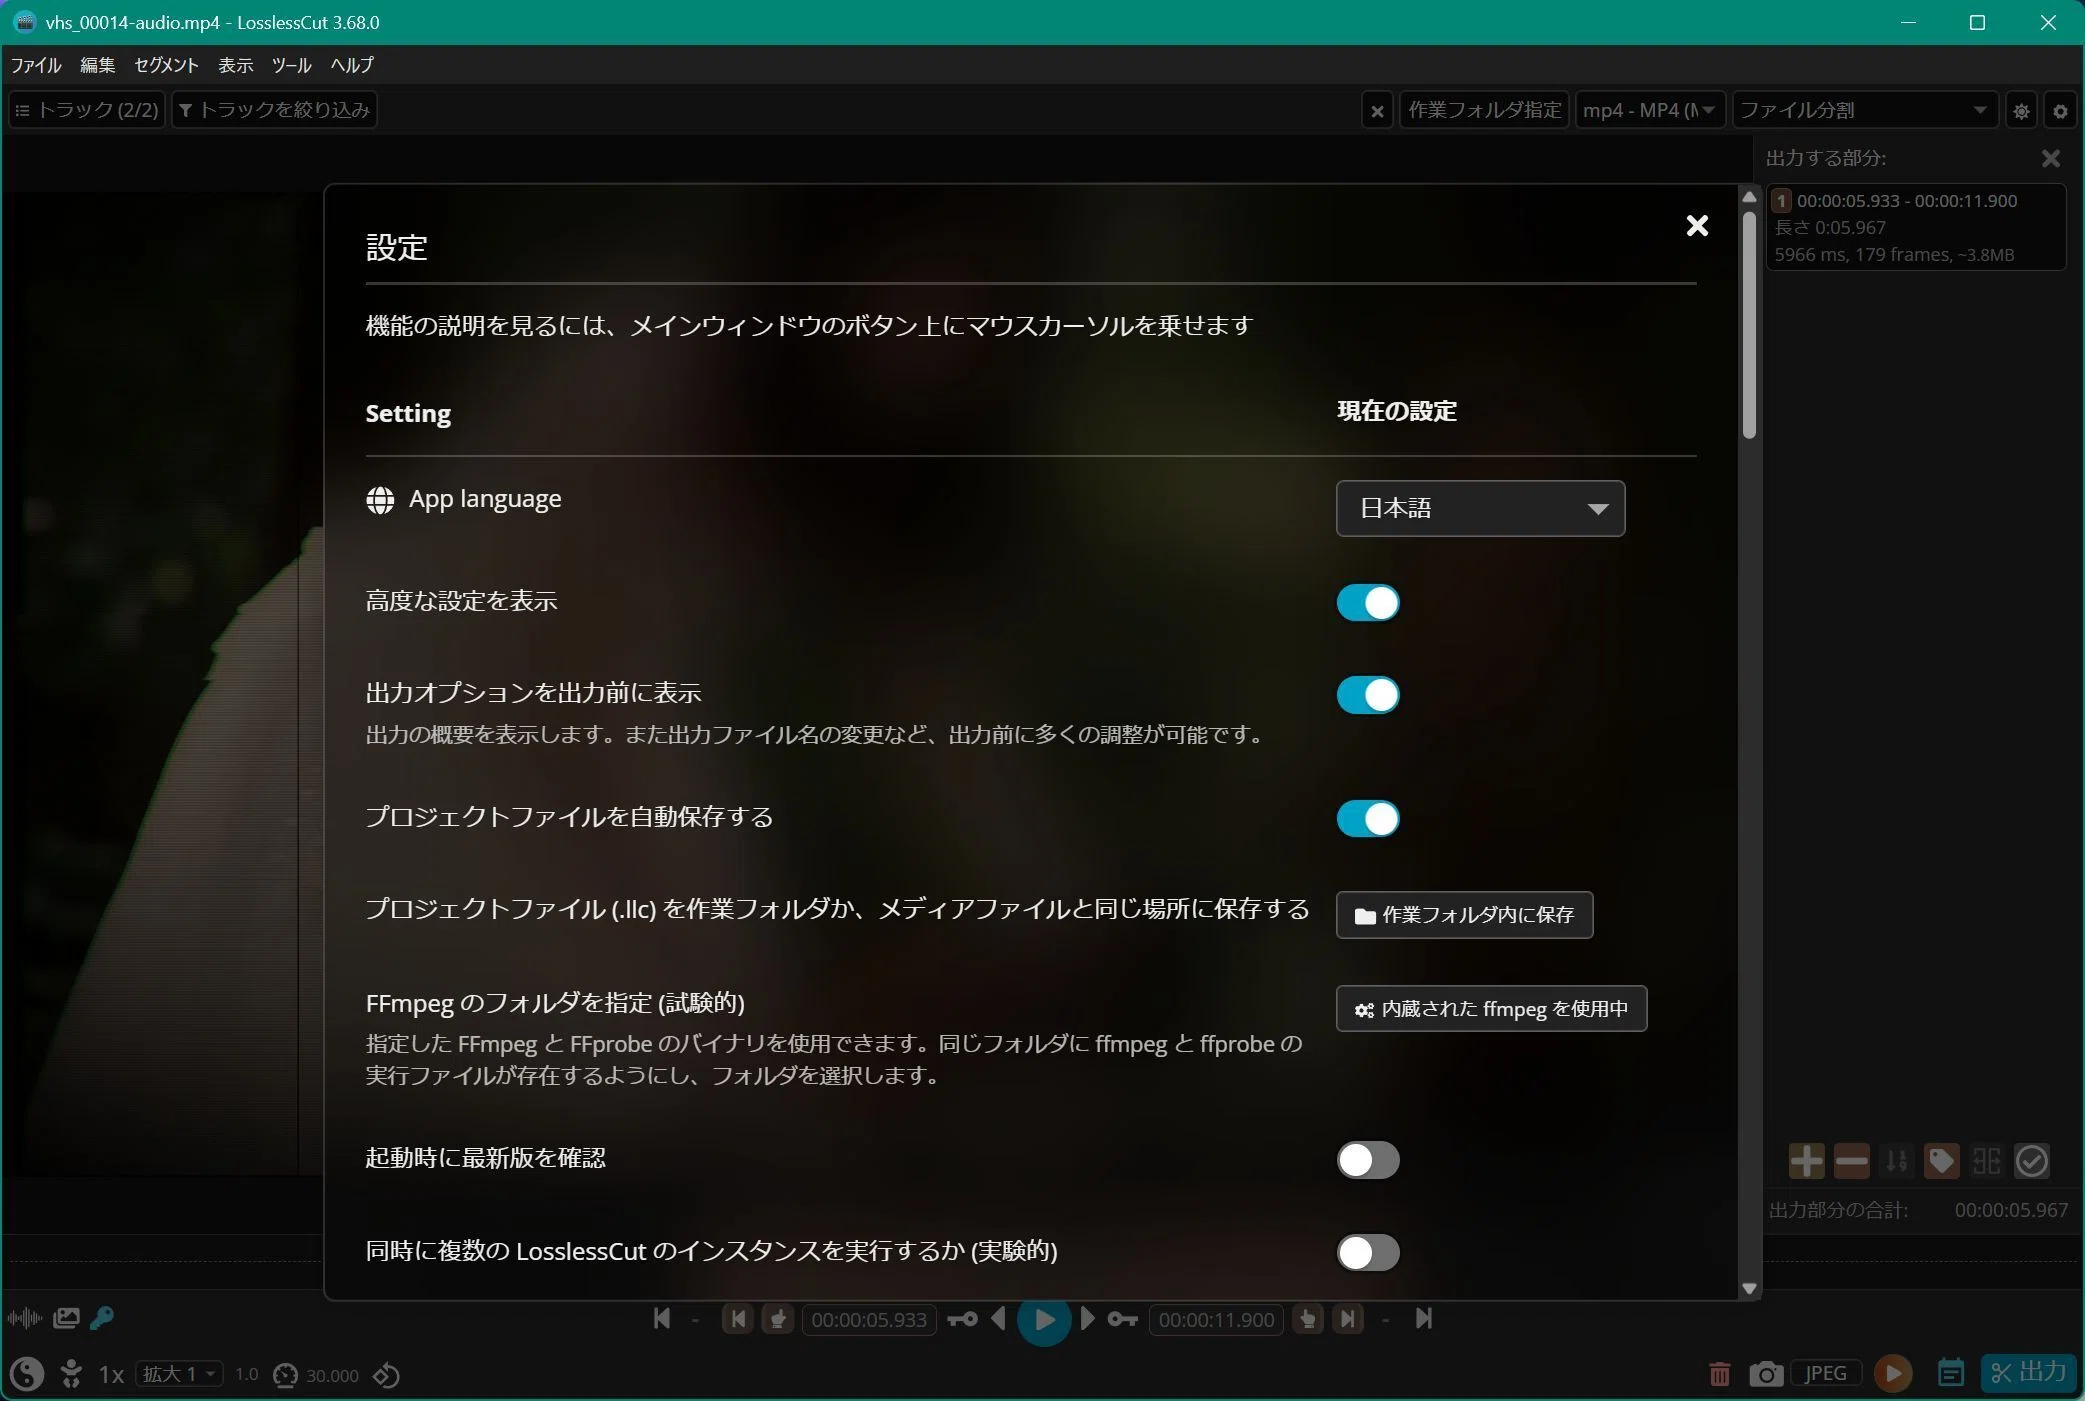This screenshot has height=1401, width=2085.
Task: Enable multiple LosslessCut instances switch
Action: tap(1368, 1252)
